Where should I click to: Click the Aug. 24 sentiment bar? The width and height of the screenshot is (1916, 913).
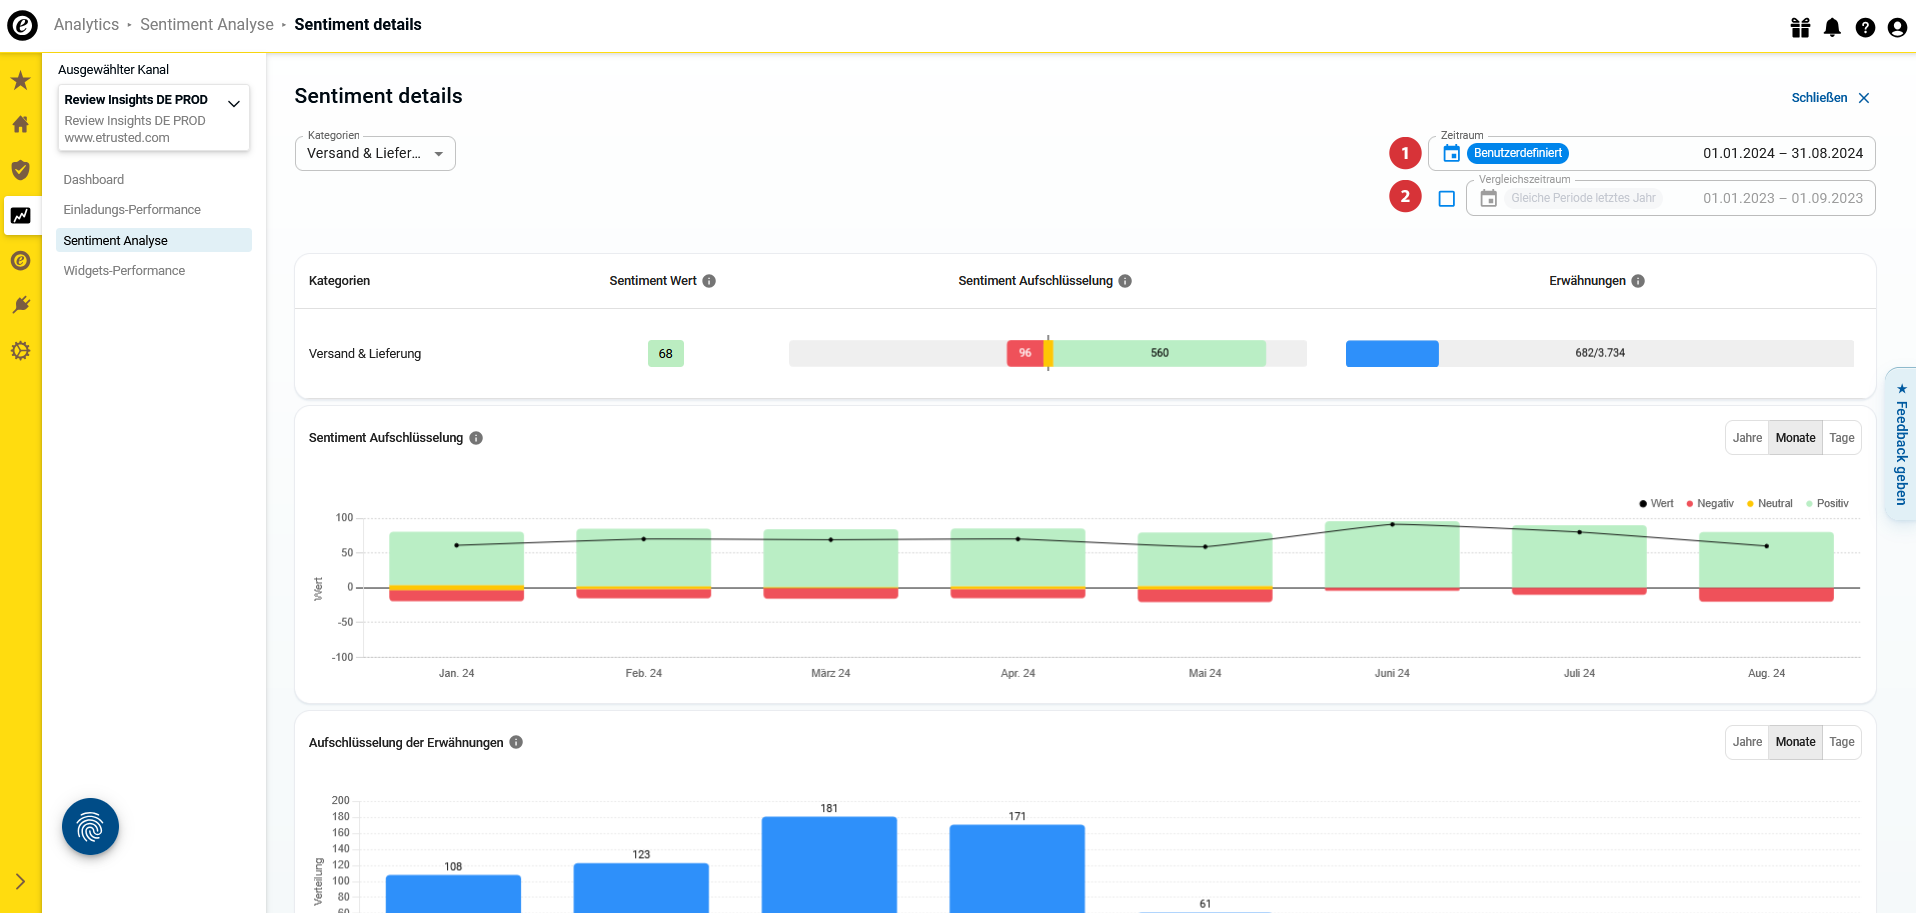[x=1766, y=566]
